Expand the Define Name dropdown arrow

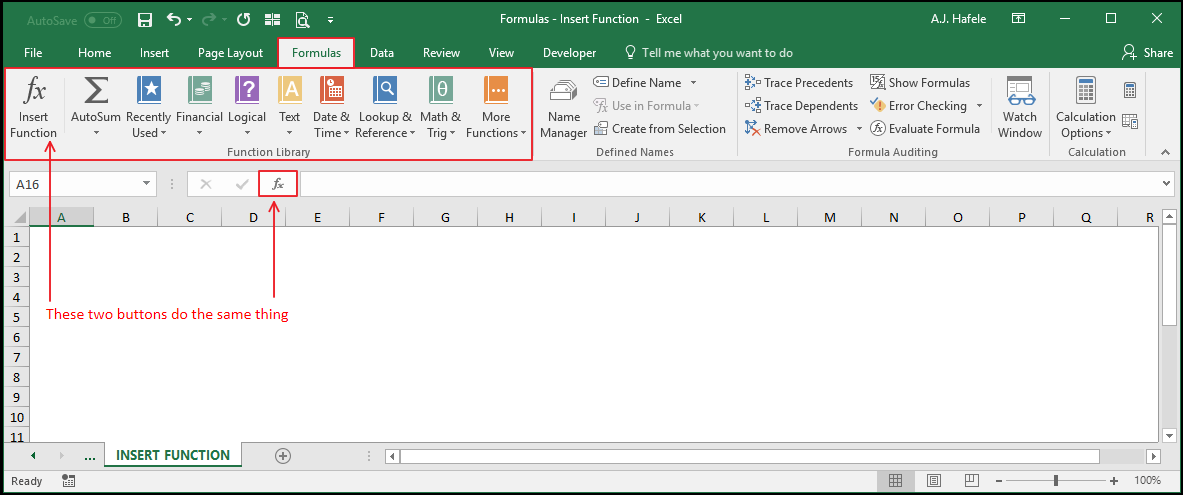[693, 83]
